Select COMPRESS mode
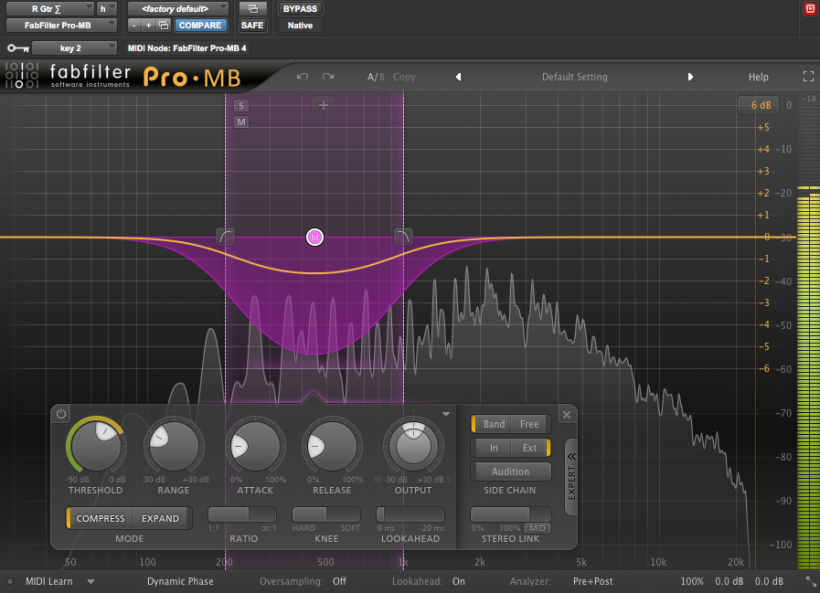Image resolution: width=820 pixels, height=593 pixels. tap(99, 518)
